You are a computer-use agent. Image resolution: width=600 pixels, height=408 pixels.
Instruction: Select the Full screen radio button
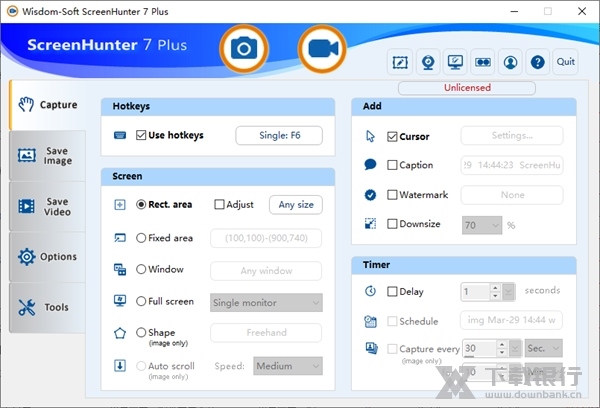coord(142,301)
